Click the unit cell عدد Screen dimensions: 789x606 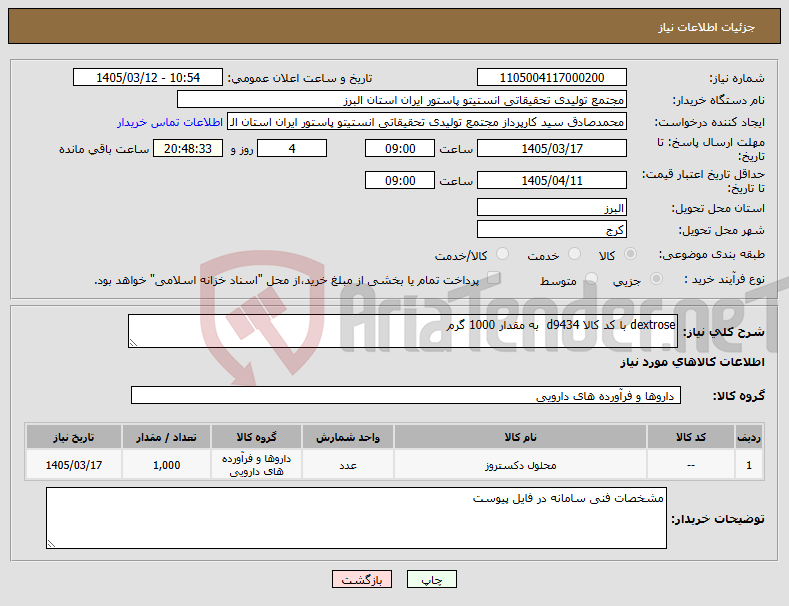[348, 465]
